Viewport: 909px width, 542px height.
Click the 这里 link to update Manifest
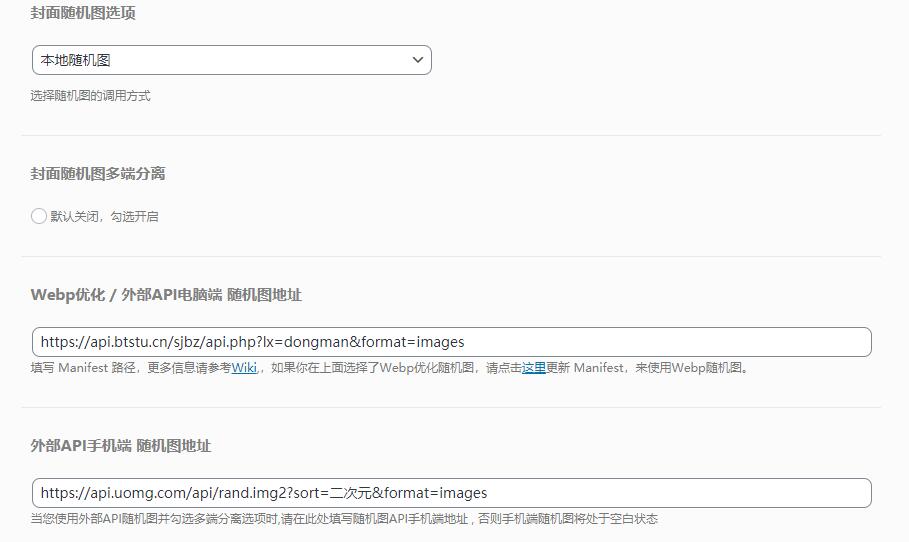(x=534, y=368)
